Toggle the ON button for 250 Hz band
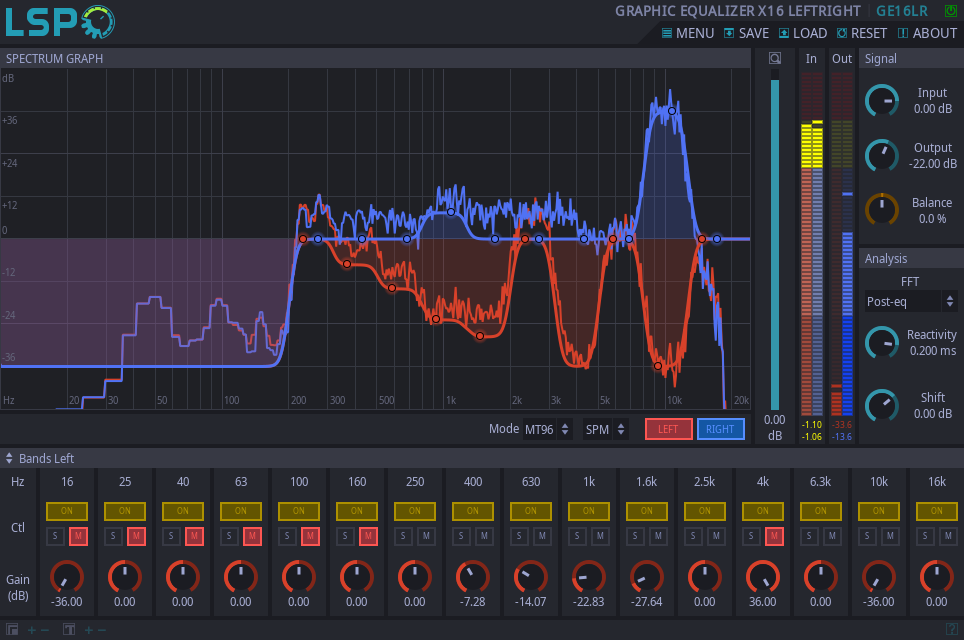964x640 pixels. (x=415, y=511)
